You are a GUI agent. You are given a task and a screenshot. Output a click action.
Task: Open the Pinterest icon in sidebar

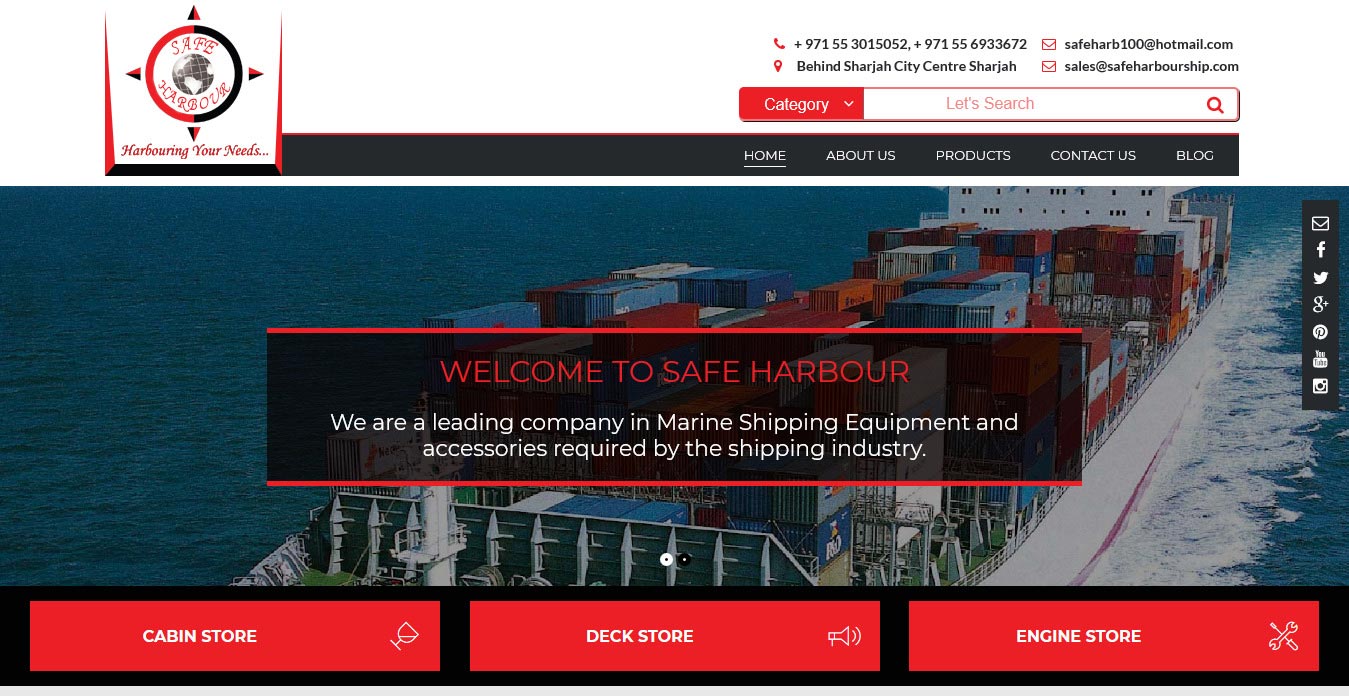coord(1320,332)
